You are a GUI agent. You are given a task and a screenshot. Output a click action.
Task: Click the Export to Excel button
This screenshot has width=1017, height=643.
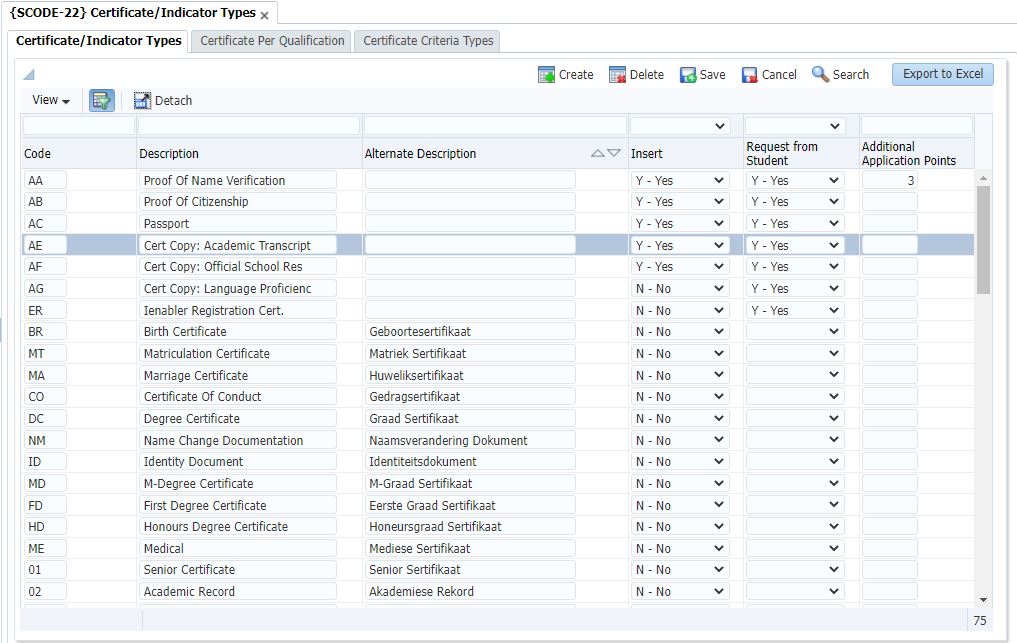coord(942,74)
